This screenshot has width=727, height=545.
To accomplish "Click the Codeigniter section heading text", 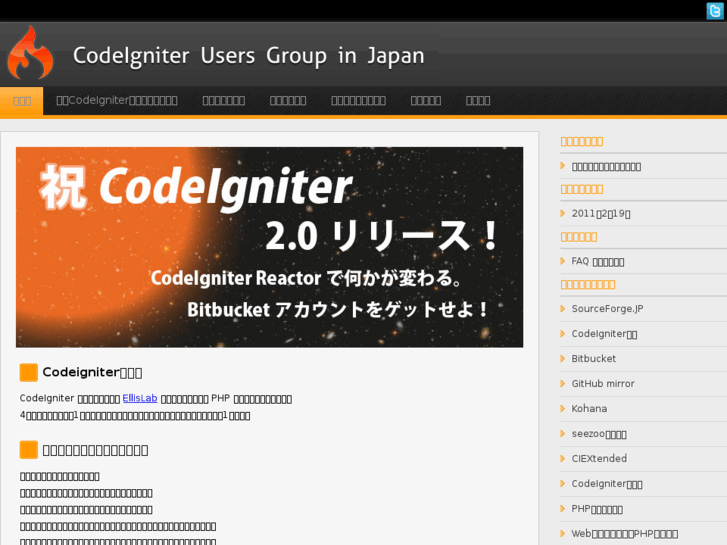I will pos(92,372).
